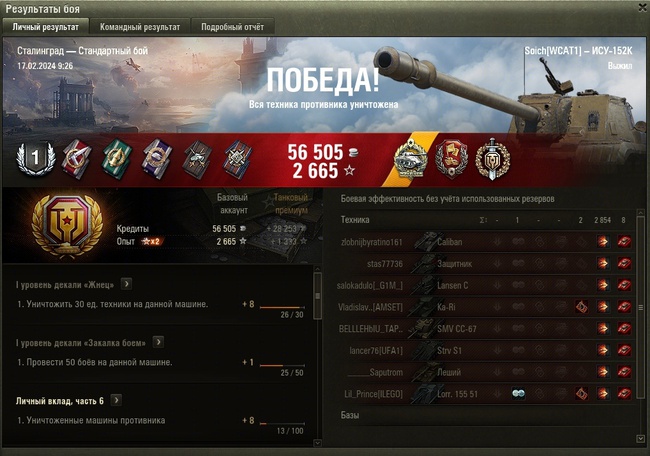Image resolution: width=650 pixels, height=456 pixels.
Task: Open Личный вклад, часть 6 details
Action: pos(116,400)
